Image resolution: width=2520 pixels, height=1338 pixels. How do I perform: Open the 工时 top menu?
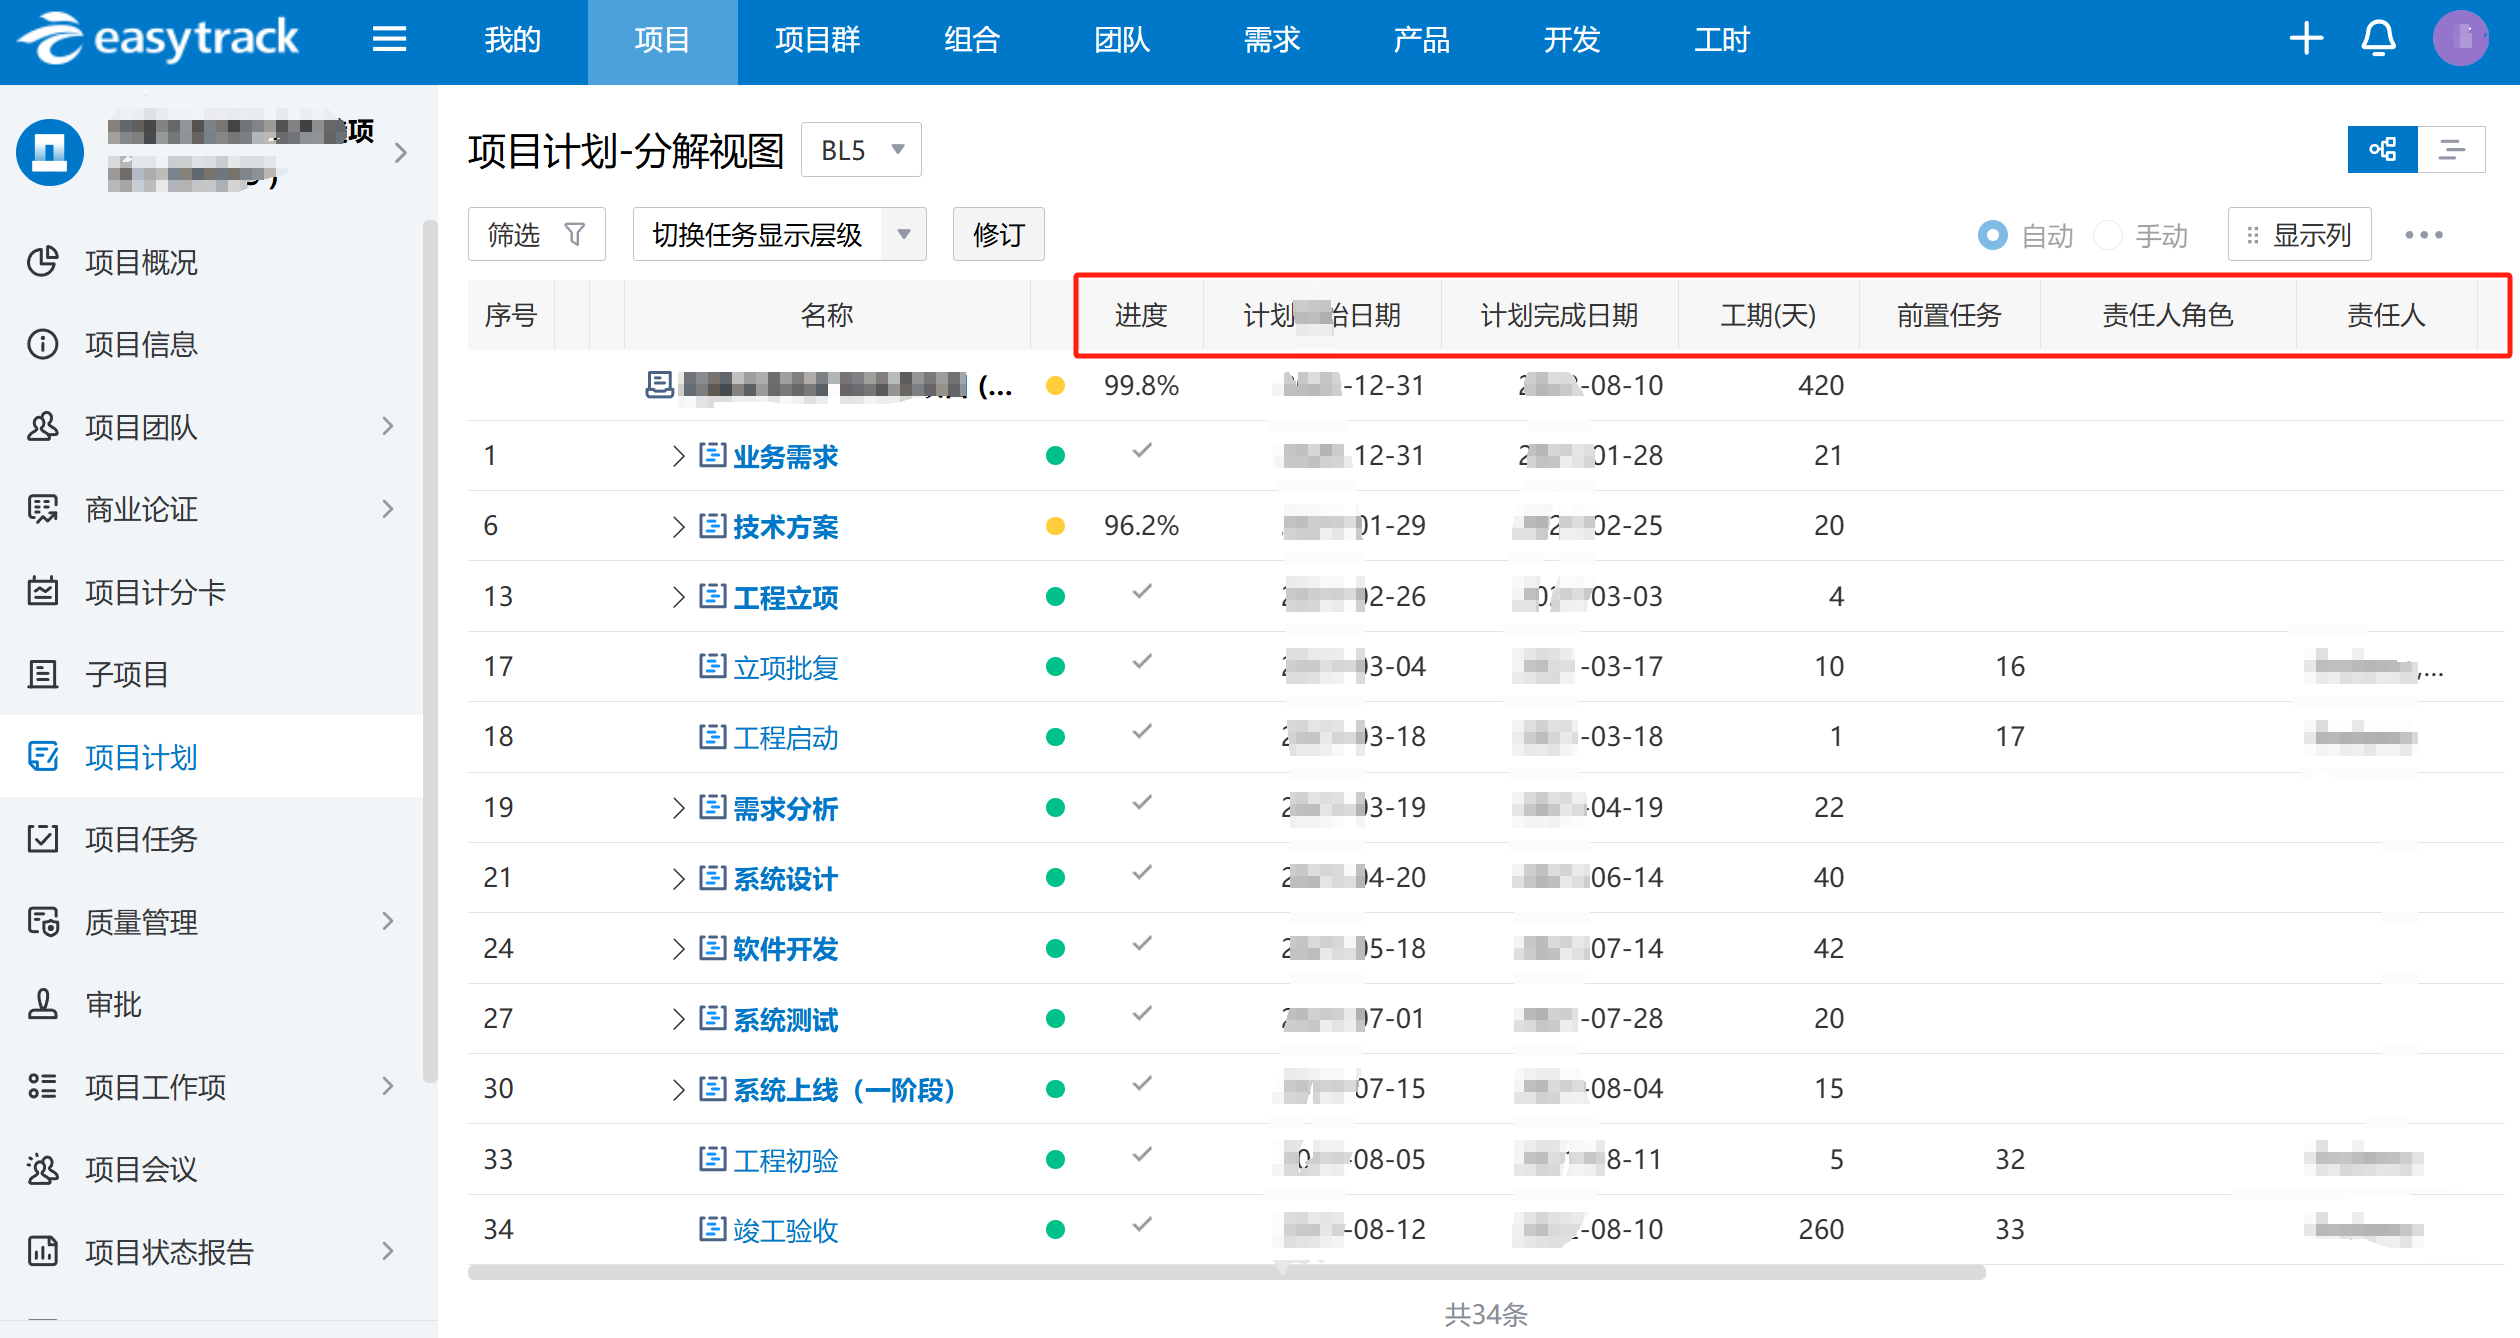click(1721, 40)
